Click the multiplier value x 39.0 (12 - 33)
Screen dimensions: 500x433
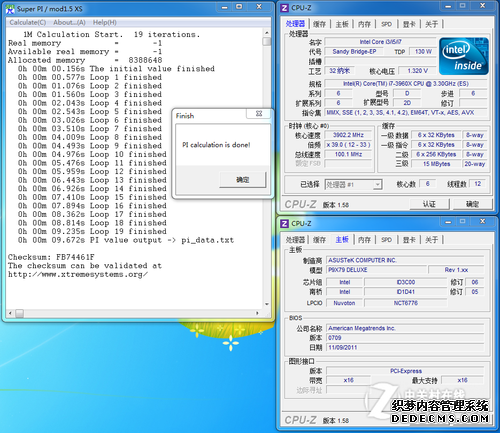348,145
